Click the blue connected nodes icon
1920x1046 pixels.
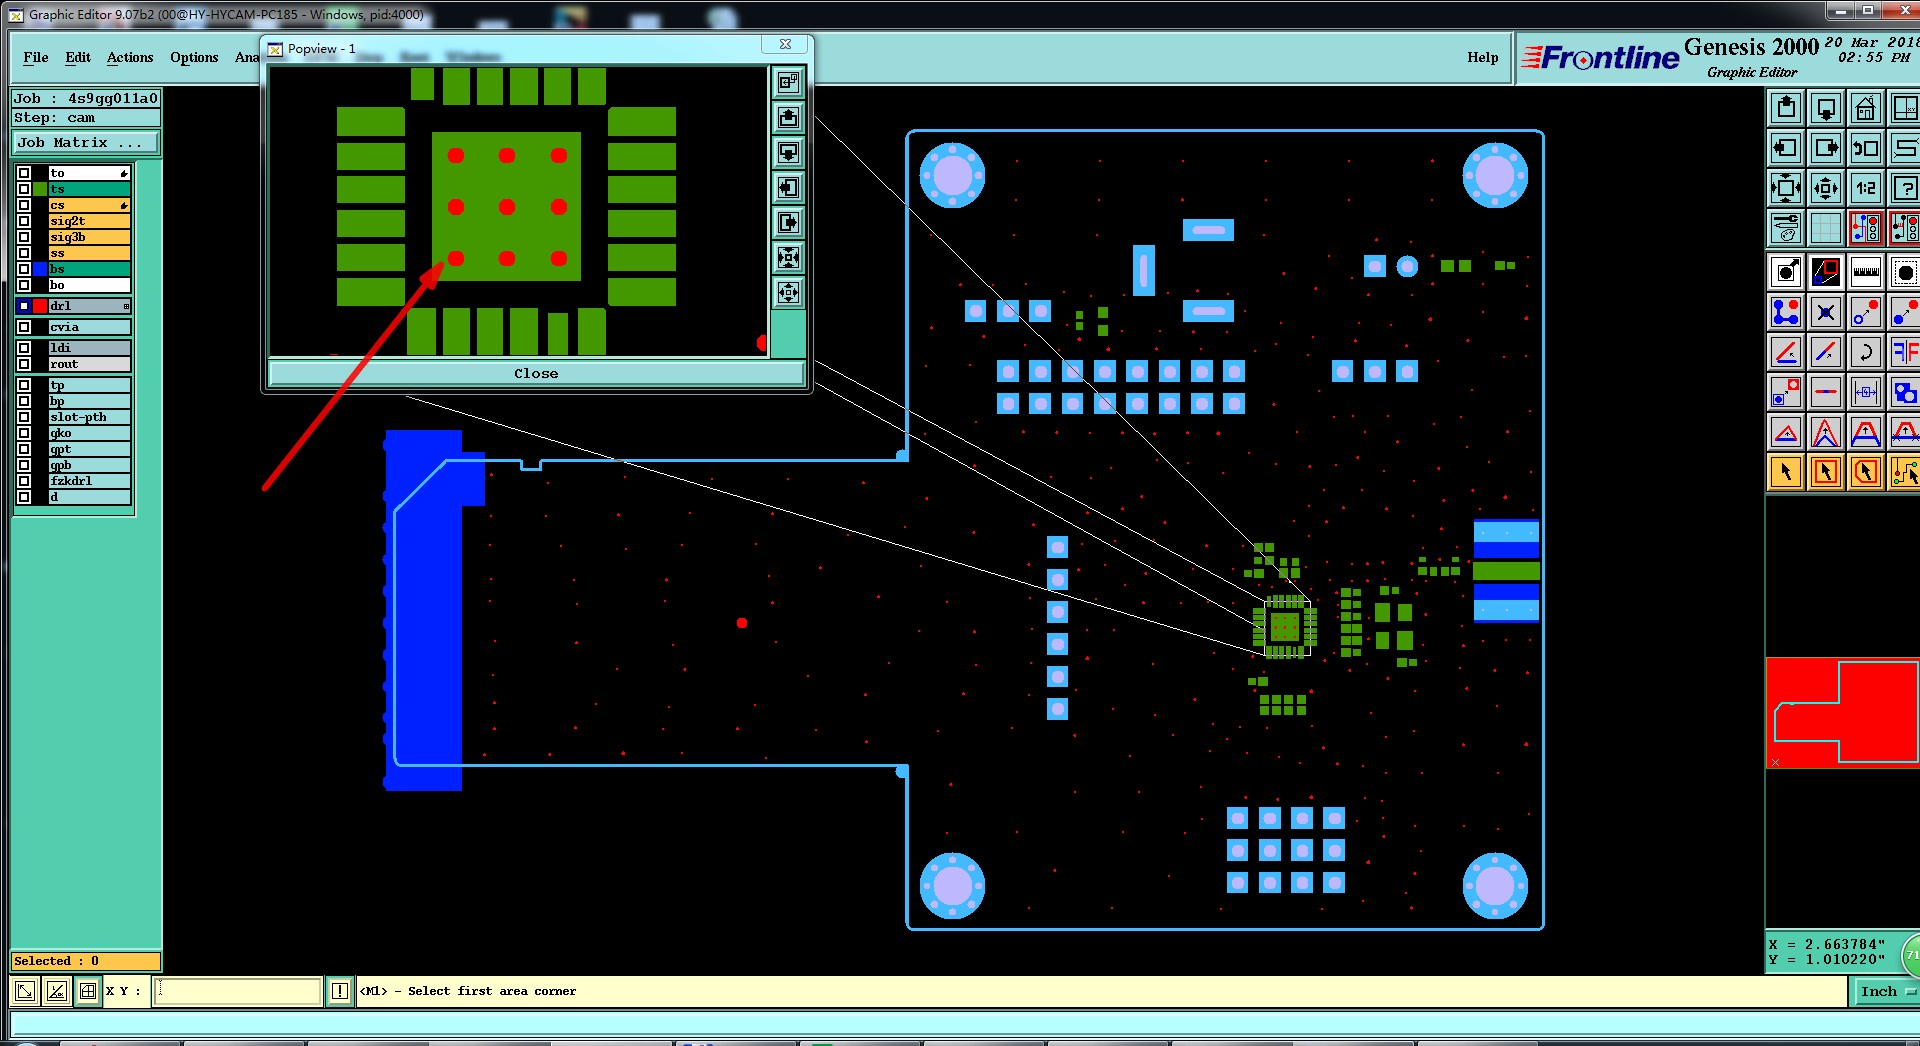(1786, 312)
